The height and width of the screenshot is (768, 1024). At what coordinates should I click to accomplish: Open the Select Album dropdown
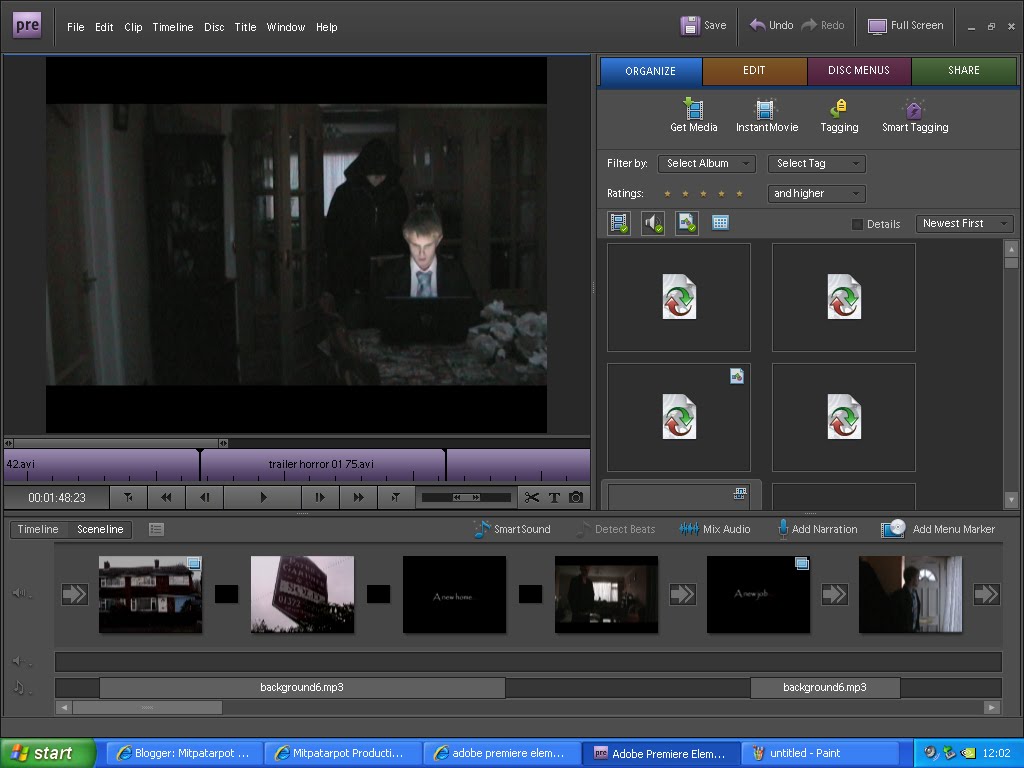707,163
